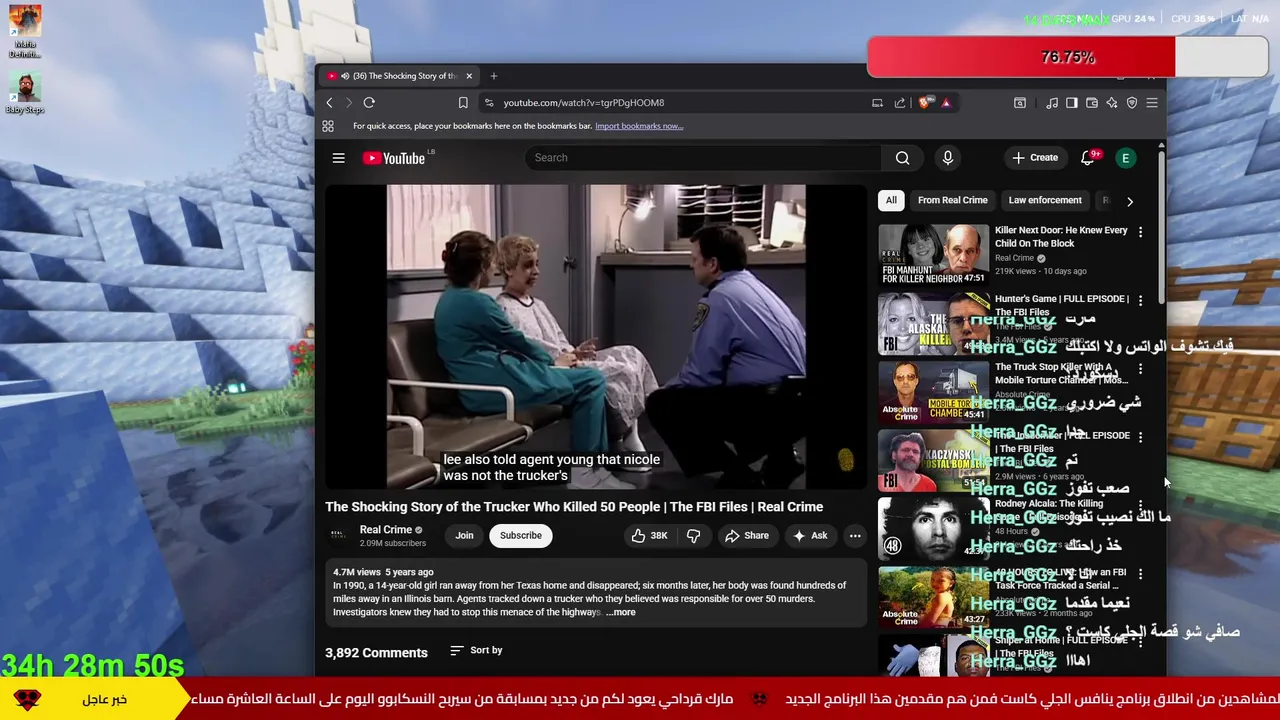Image resolution: width=1280 pixels, height=720 pixels.
Task: Bookmark this page with the bookmark icon
Action: point(463,103)
